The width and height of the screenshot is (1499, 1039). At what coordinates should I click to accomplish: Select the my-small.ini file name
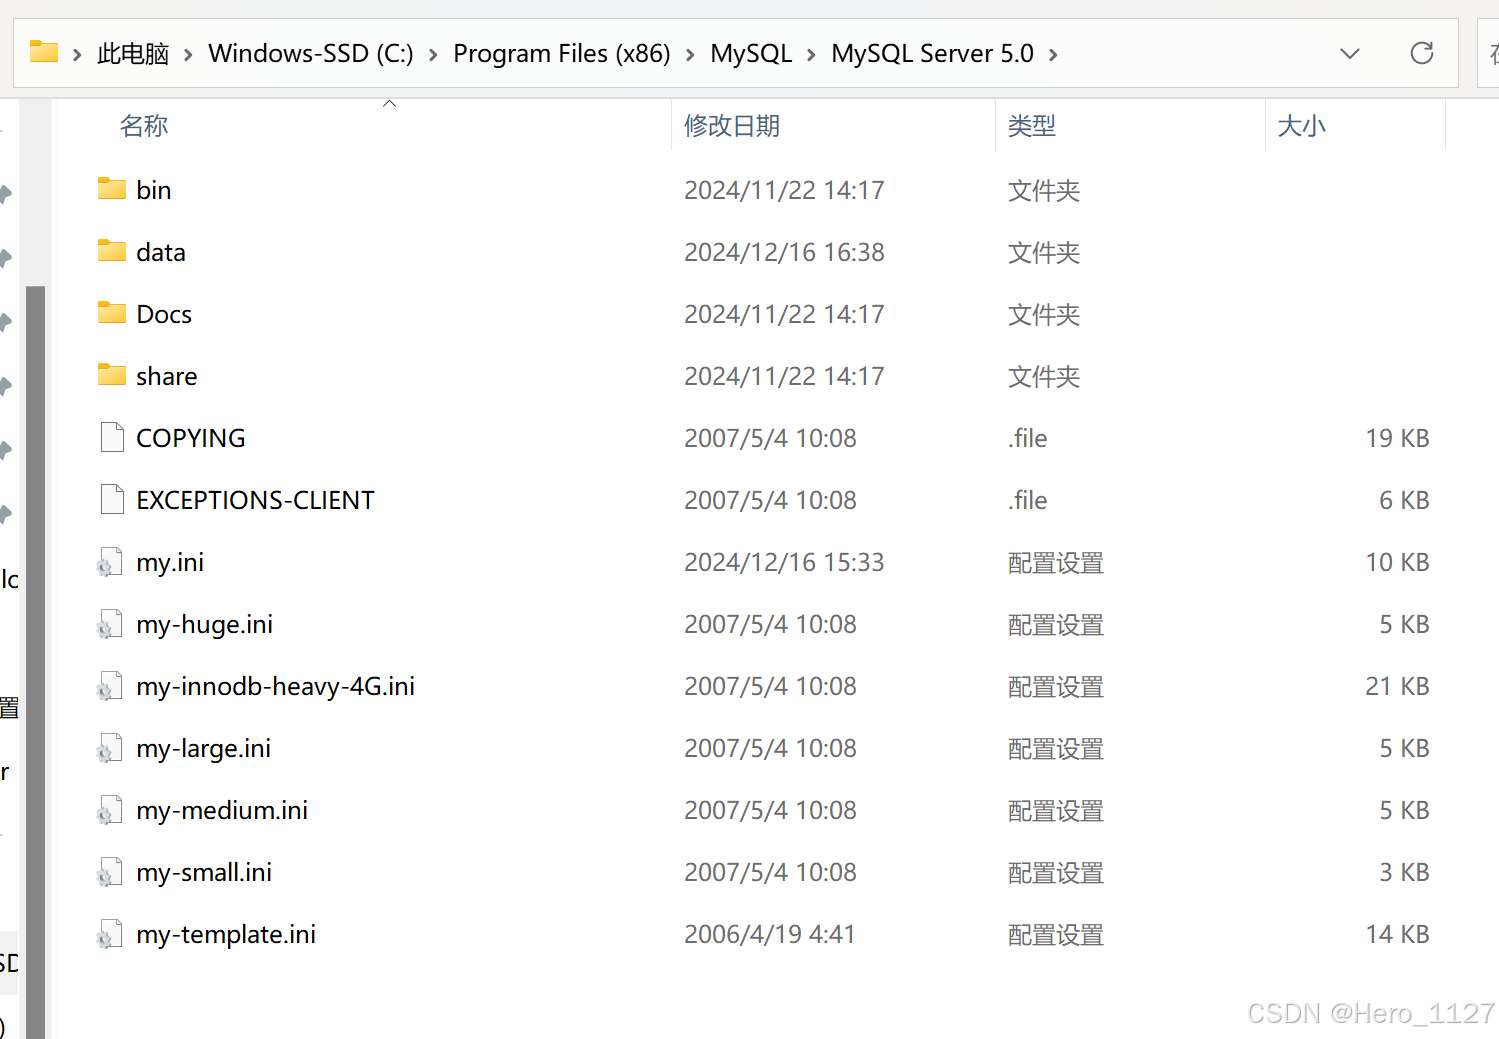point(204,872)
